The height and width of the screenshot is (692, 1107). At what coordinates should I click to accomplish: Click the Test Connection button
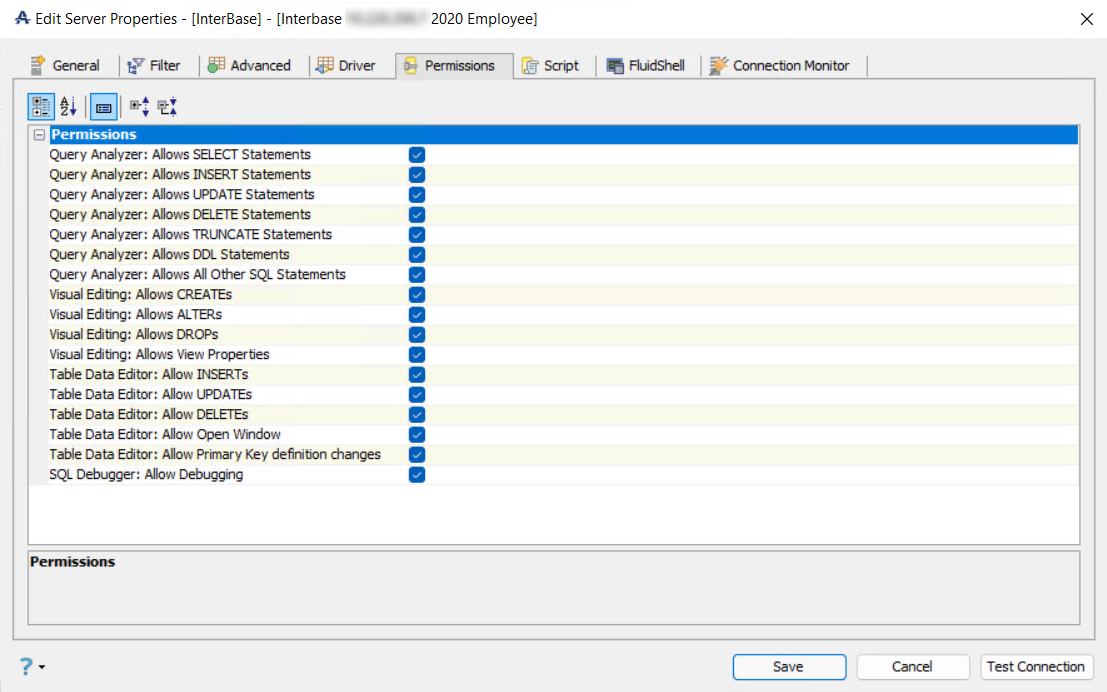[x=1036, y=667]
